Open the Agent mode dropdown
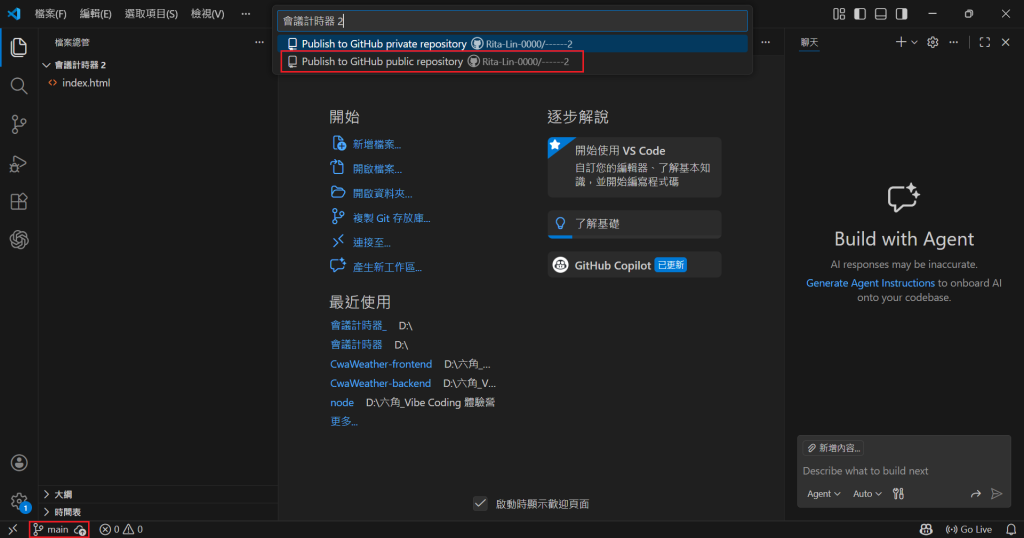Image resolution: width=1024 pixels, height=538 pixels. [824, 493]
